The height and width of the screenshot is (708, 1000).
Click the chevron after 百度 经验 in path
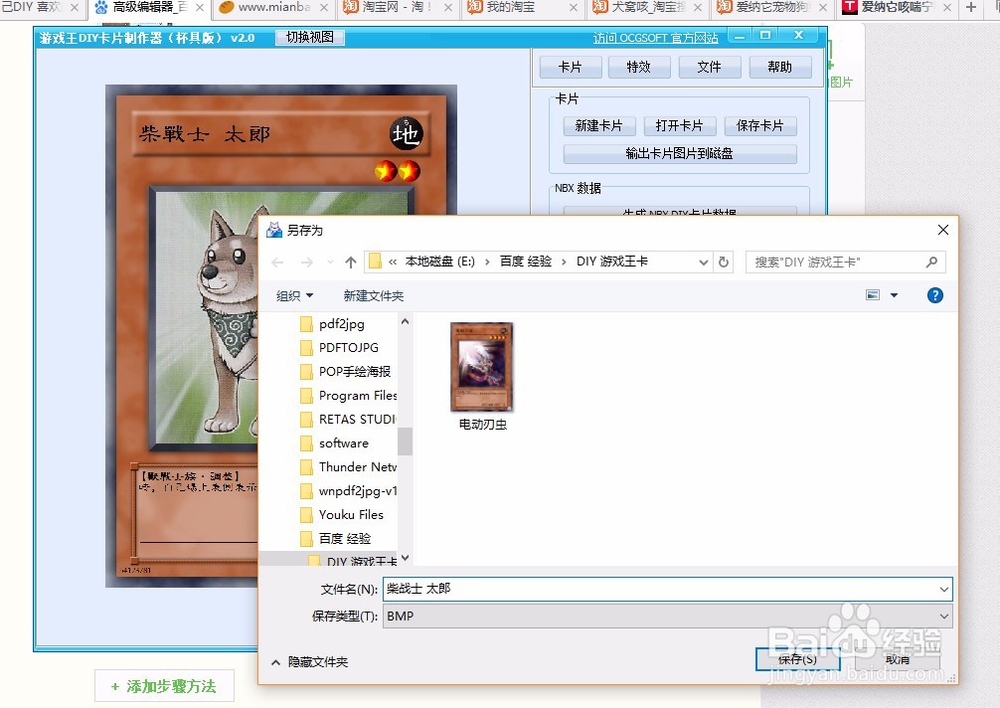pyautogui.click(x=564, y=262)
